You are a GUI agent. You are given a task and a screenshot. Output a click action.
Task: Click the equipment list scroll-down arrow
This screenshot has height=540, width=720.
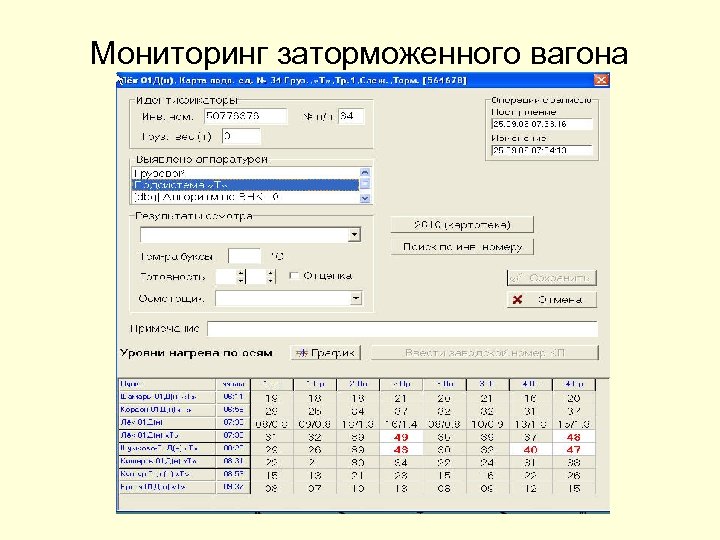tap(365, 198)
